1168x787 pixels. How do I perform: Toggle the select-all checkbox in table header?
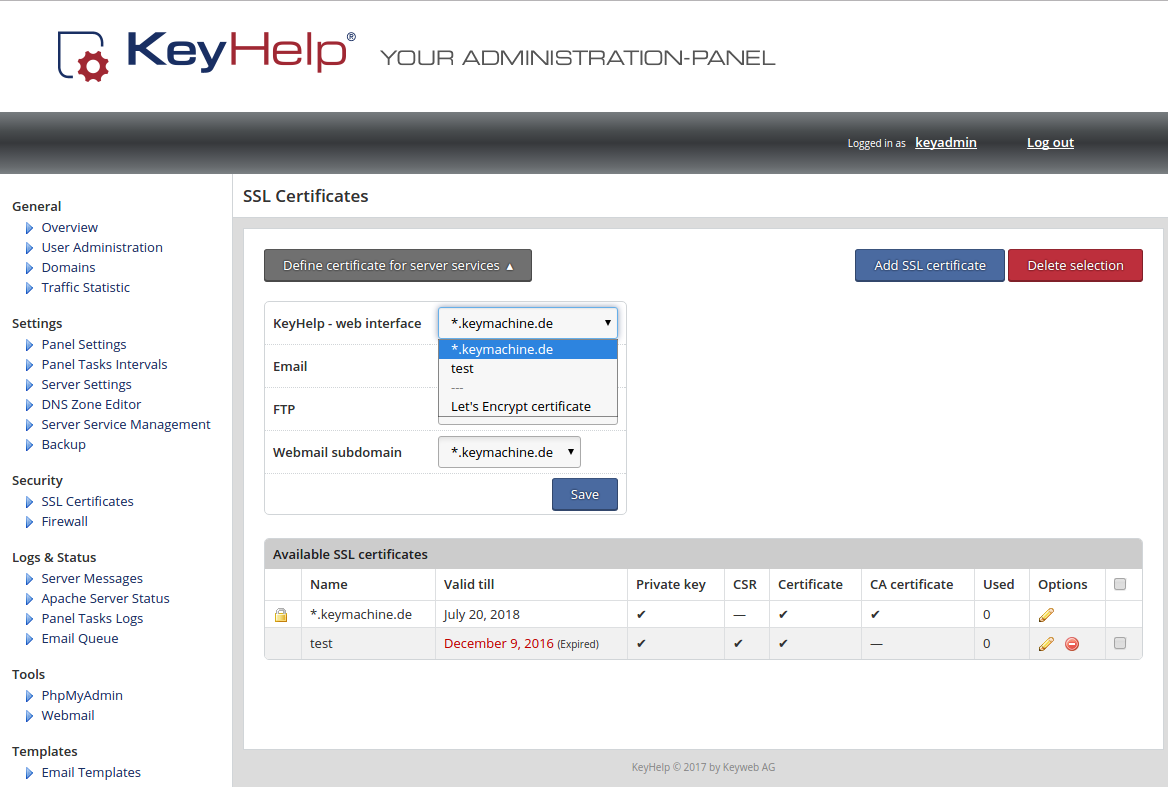(x=1120, y=584)
